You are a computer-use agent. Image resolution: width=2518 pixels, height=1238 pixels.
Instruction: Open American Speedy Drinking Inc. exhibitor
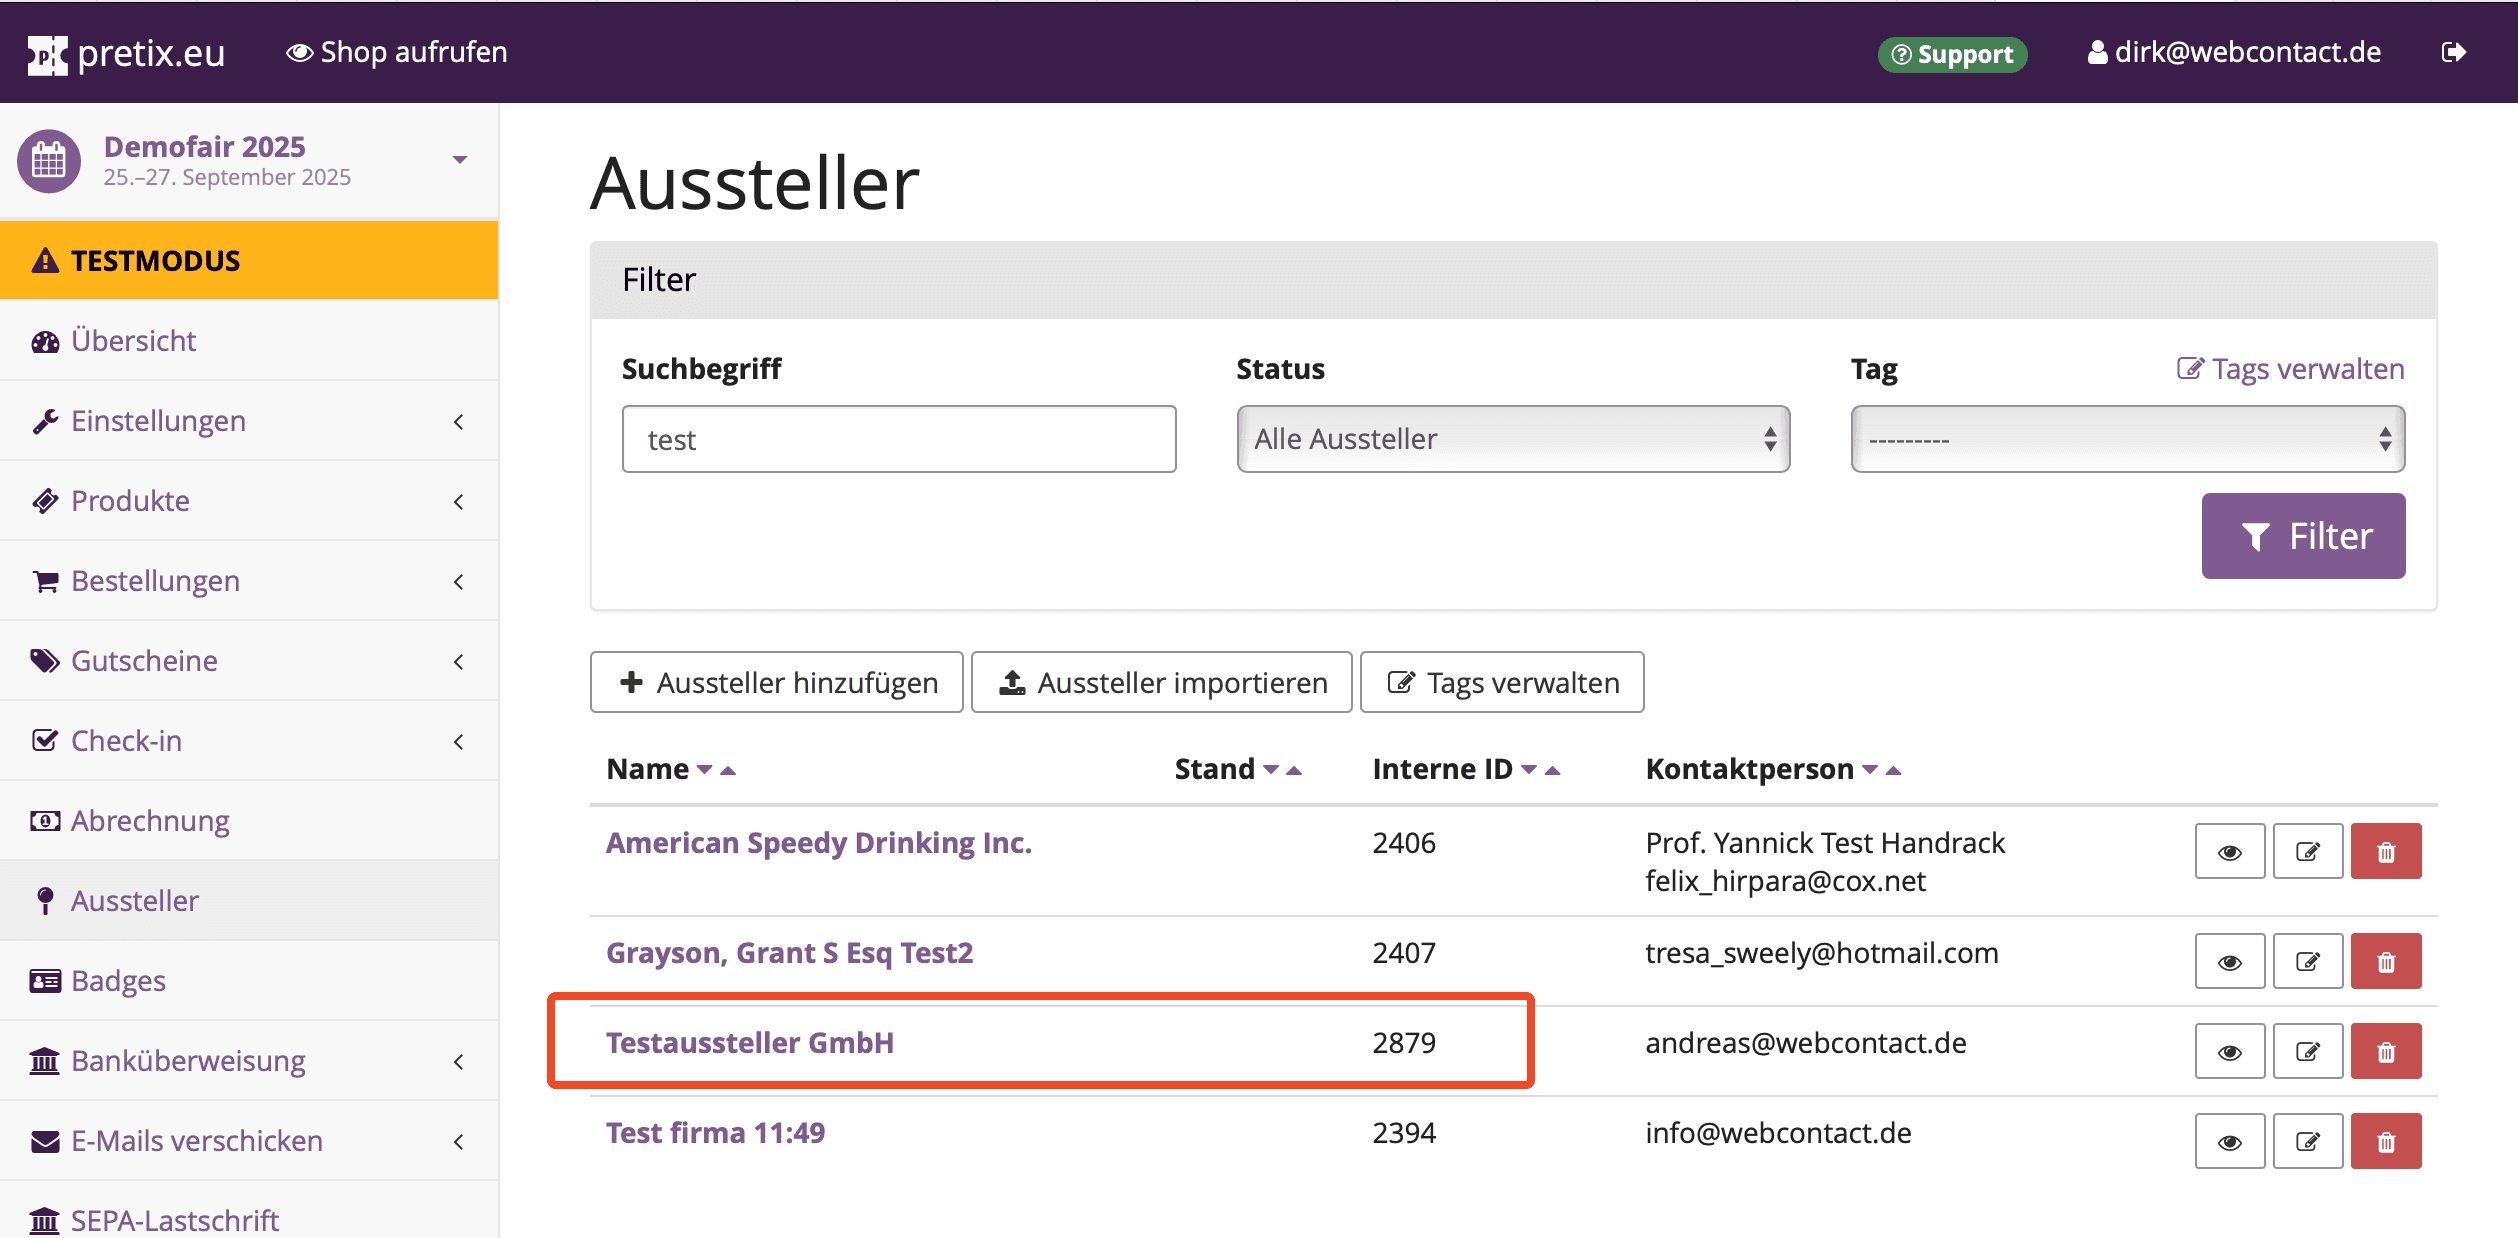coord(819,843)
